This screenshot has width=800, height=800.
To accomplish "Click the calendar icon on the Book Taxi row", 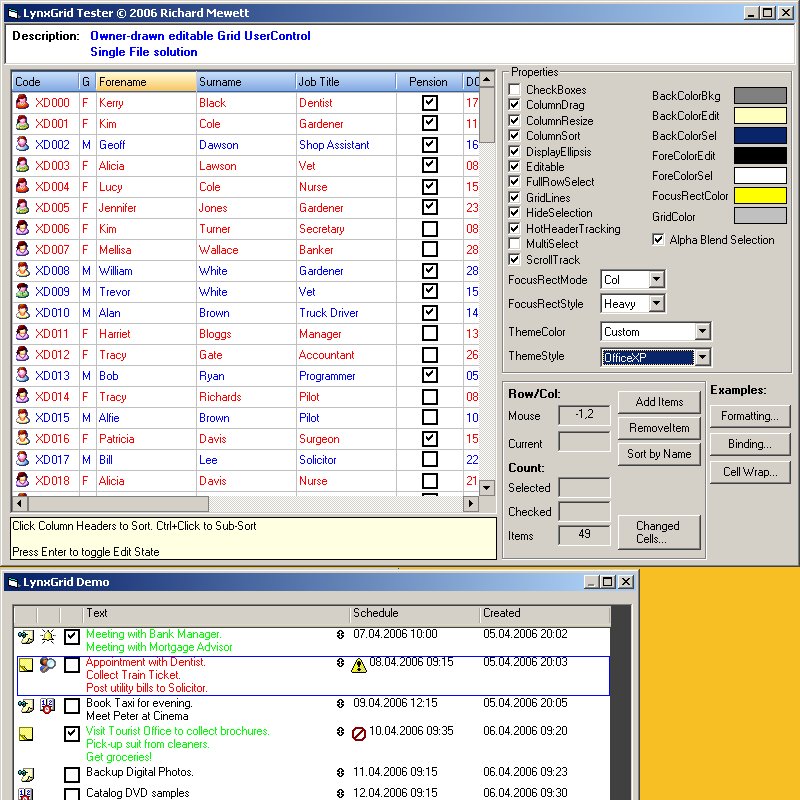I will pos(47,706).
